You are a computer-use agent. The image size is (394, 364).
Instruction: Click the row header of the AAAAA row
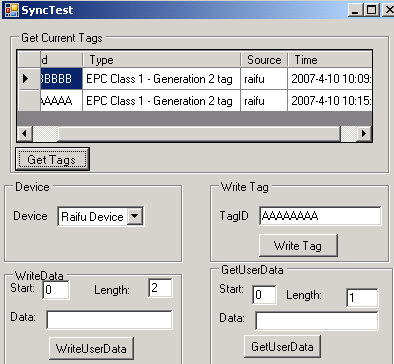pyautogui.click(x=29, y=100)
